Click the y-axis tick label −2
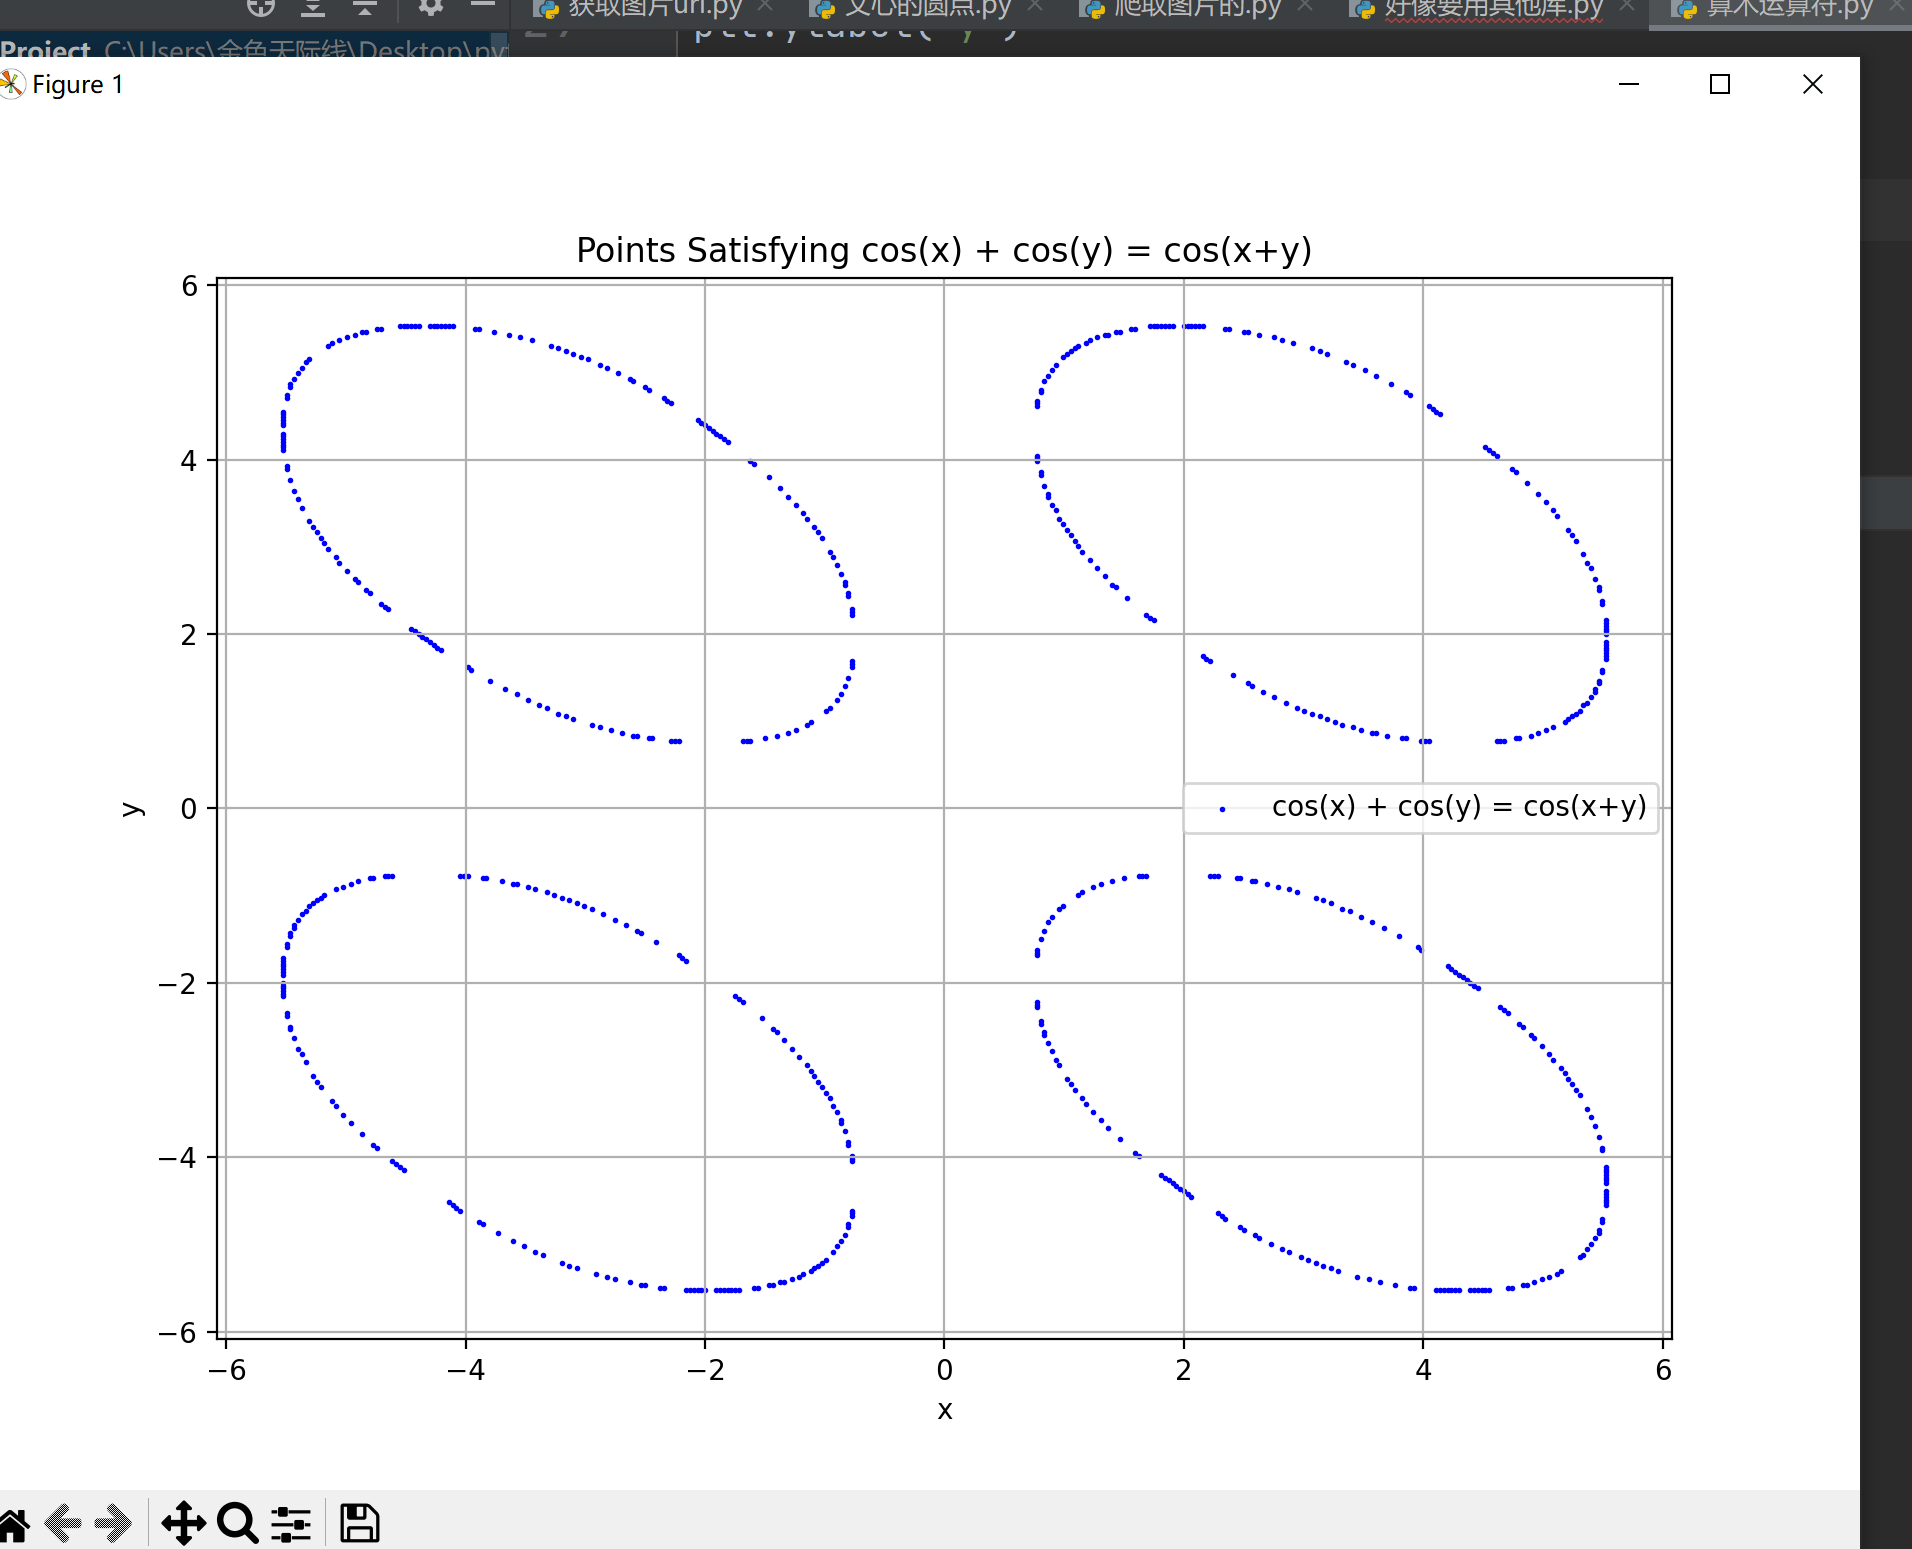Screen dimensions: 1912x1549 [177, 984]
